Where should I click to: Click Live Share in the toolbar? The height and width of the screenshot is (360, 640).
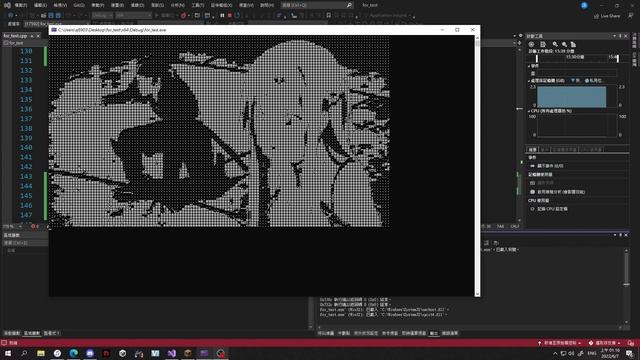[x=607, y=16]
